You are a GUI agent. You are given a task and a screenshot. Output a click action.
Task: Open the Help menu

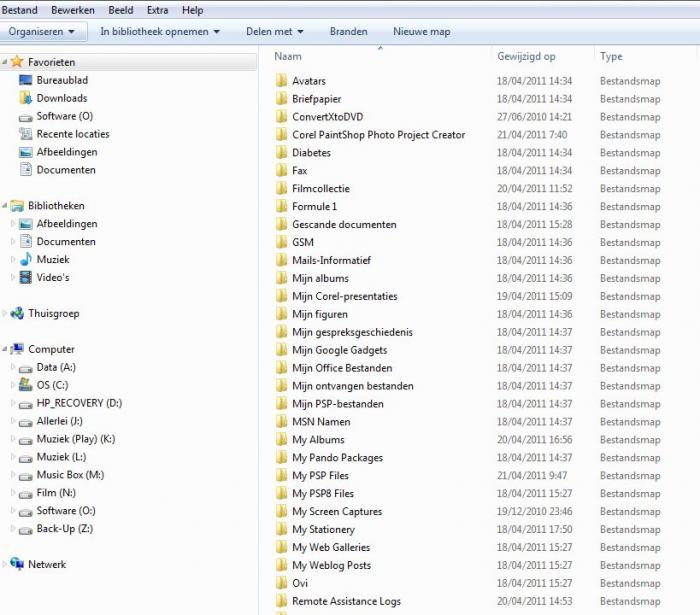(192, 10)
